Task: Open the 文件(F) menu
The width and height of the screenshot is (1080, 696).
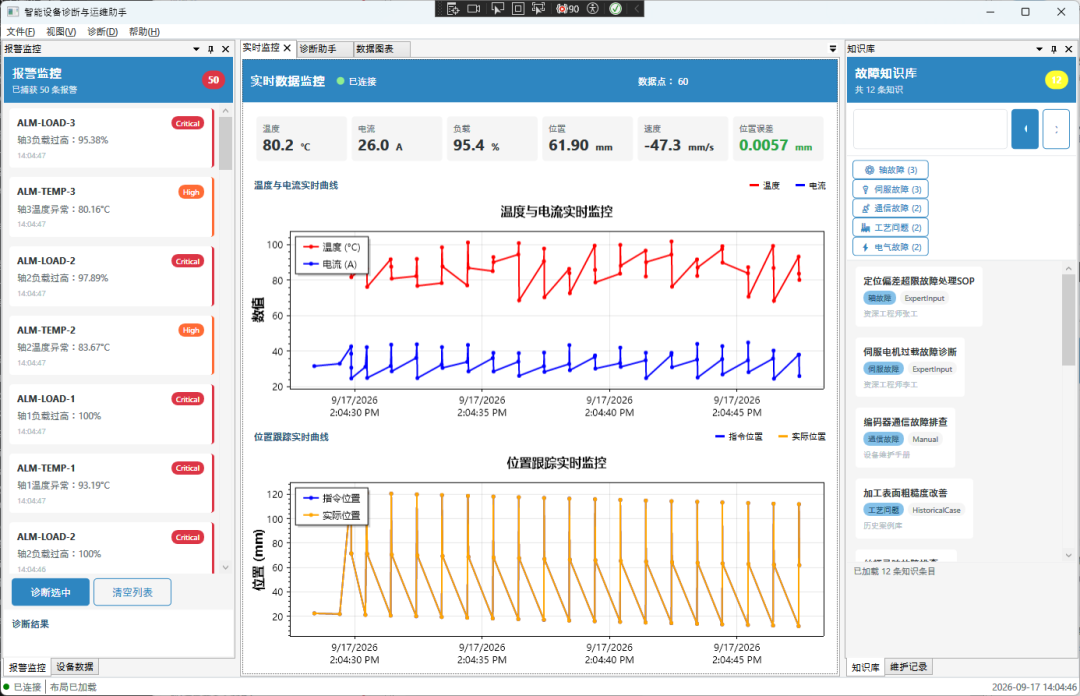Action: tap(21, 32)
